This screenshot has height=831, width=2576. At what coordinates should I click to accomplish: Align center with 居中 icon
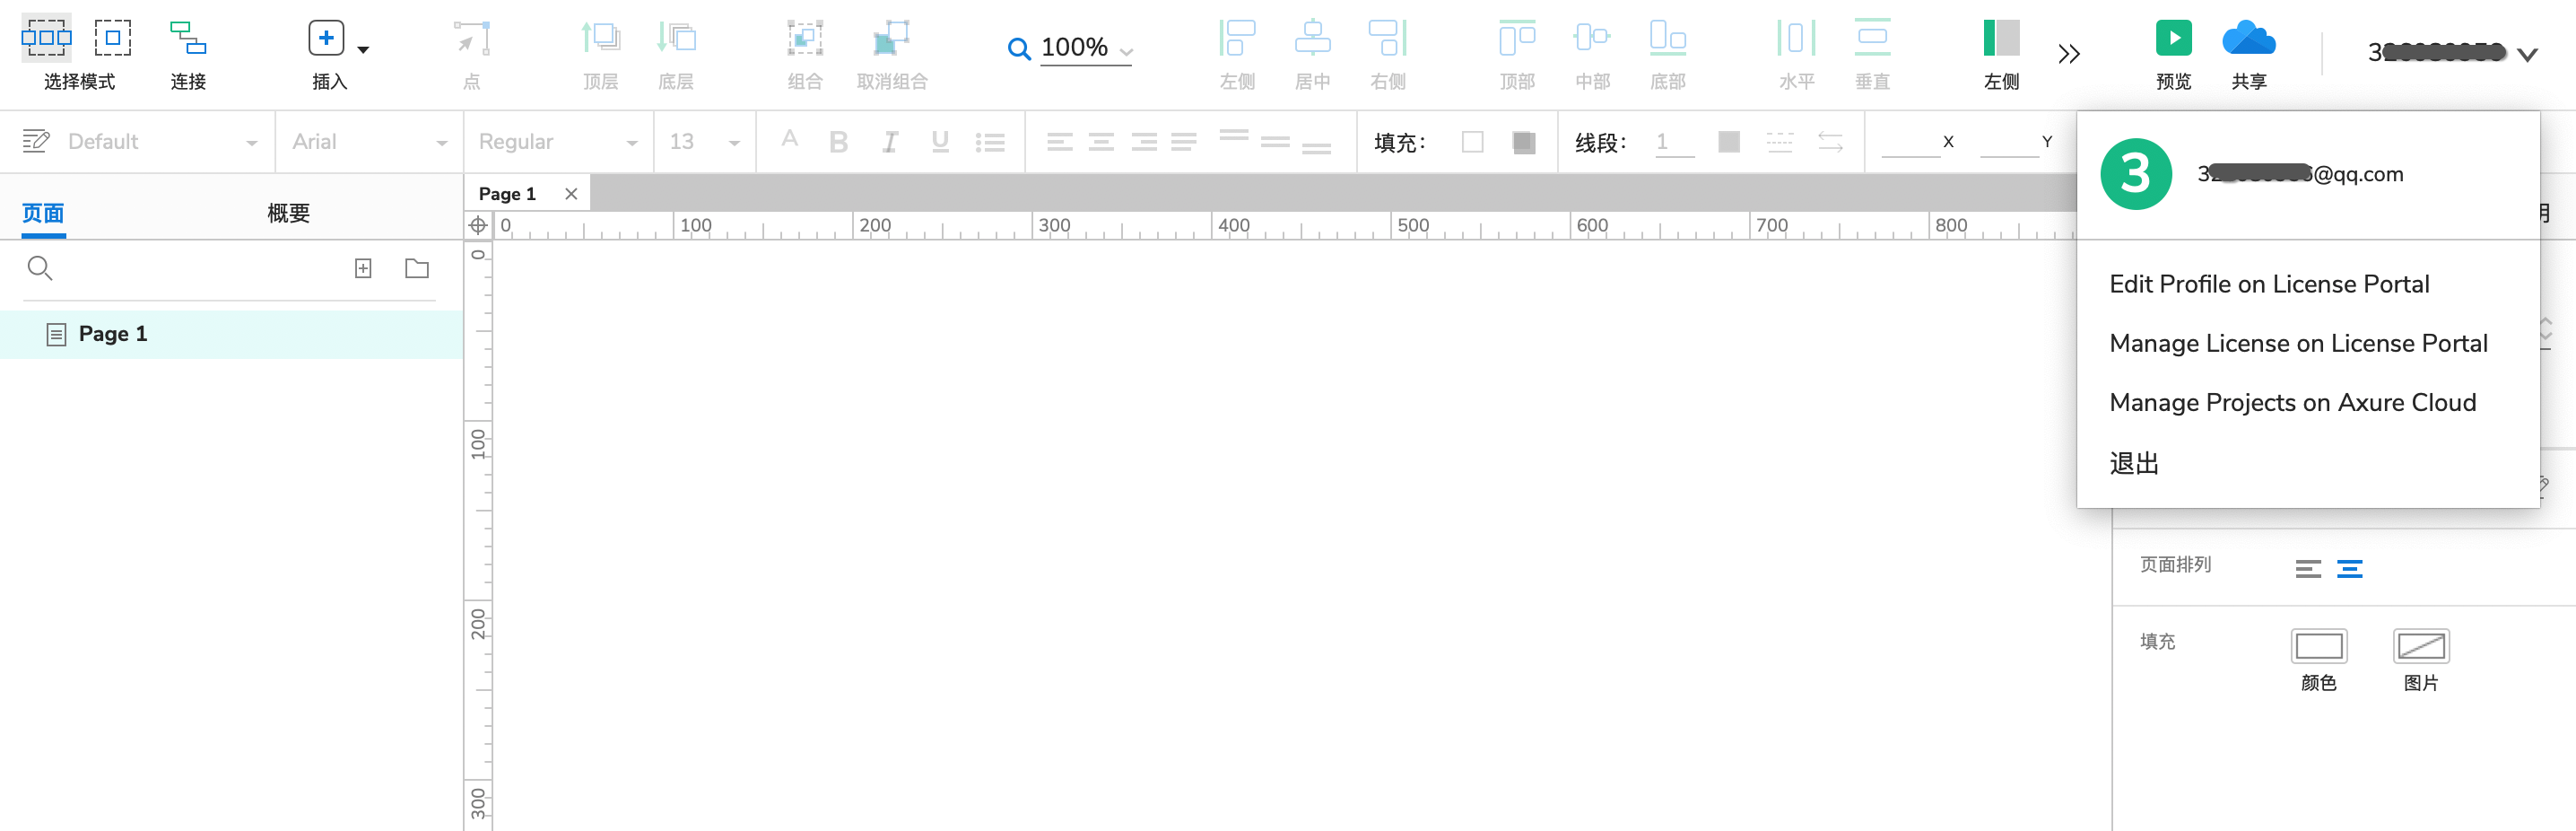[x=1312, y=38]
